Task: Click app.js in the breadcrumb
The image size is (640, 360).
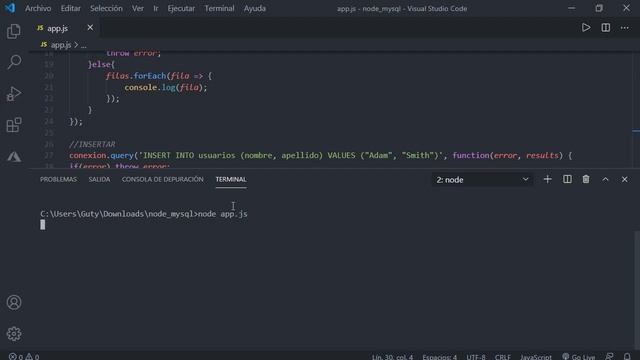Action: (x=61, y=45)
